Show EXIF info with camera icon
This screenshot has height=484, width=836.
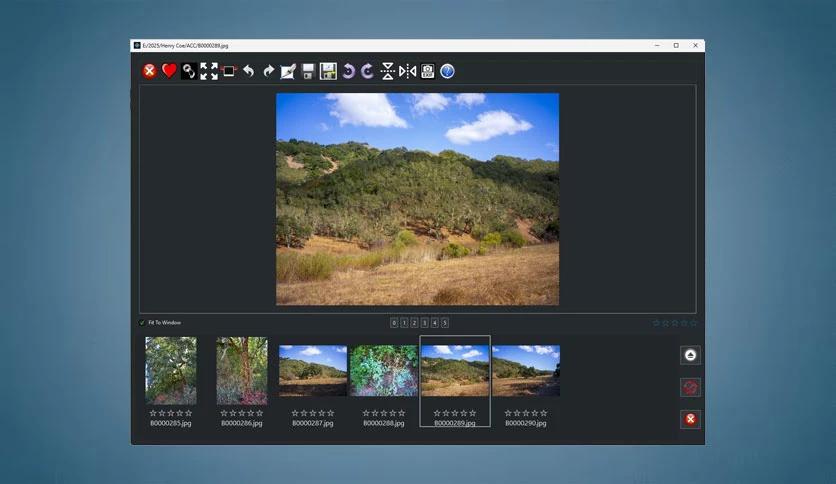point(428,71)
